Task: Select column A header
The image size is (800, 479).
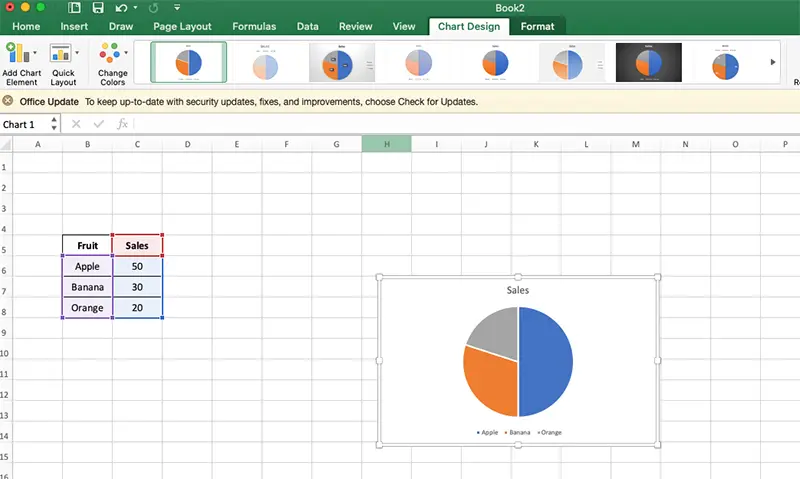Action: coord(37,144)
